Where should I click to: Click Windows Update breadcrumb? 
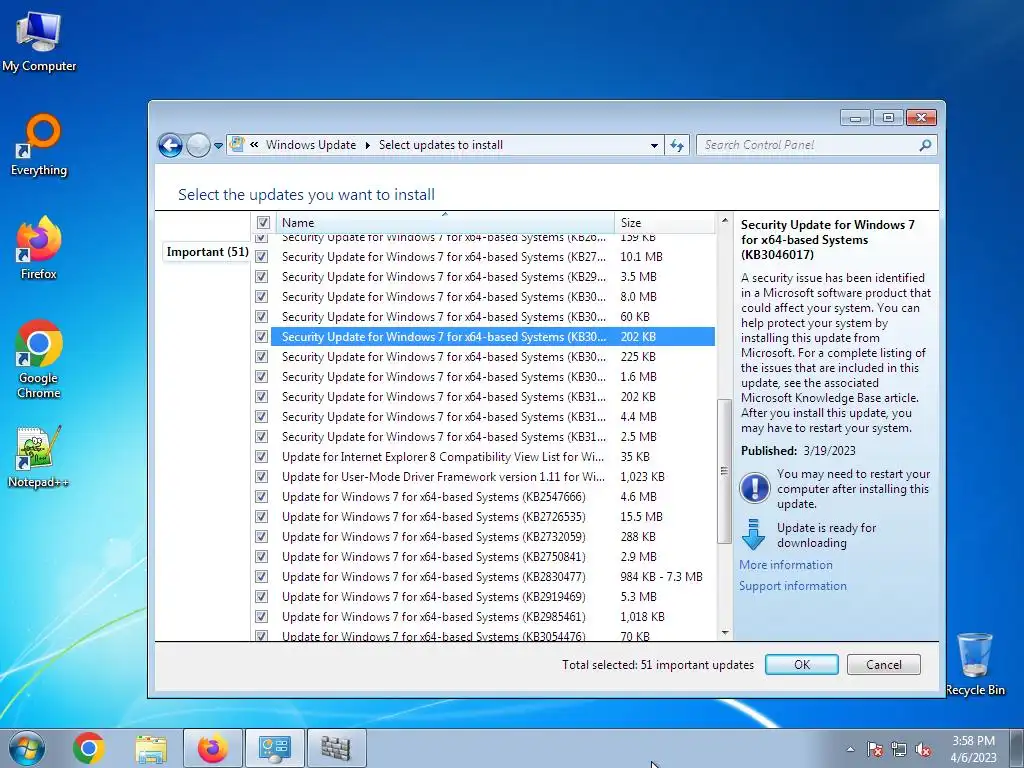pyautogui.click(x=311, y=145)
